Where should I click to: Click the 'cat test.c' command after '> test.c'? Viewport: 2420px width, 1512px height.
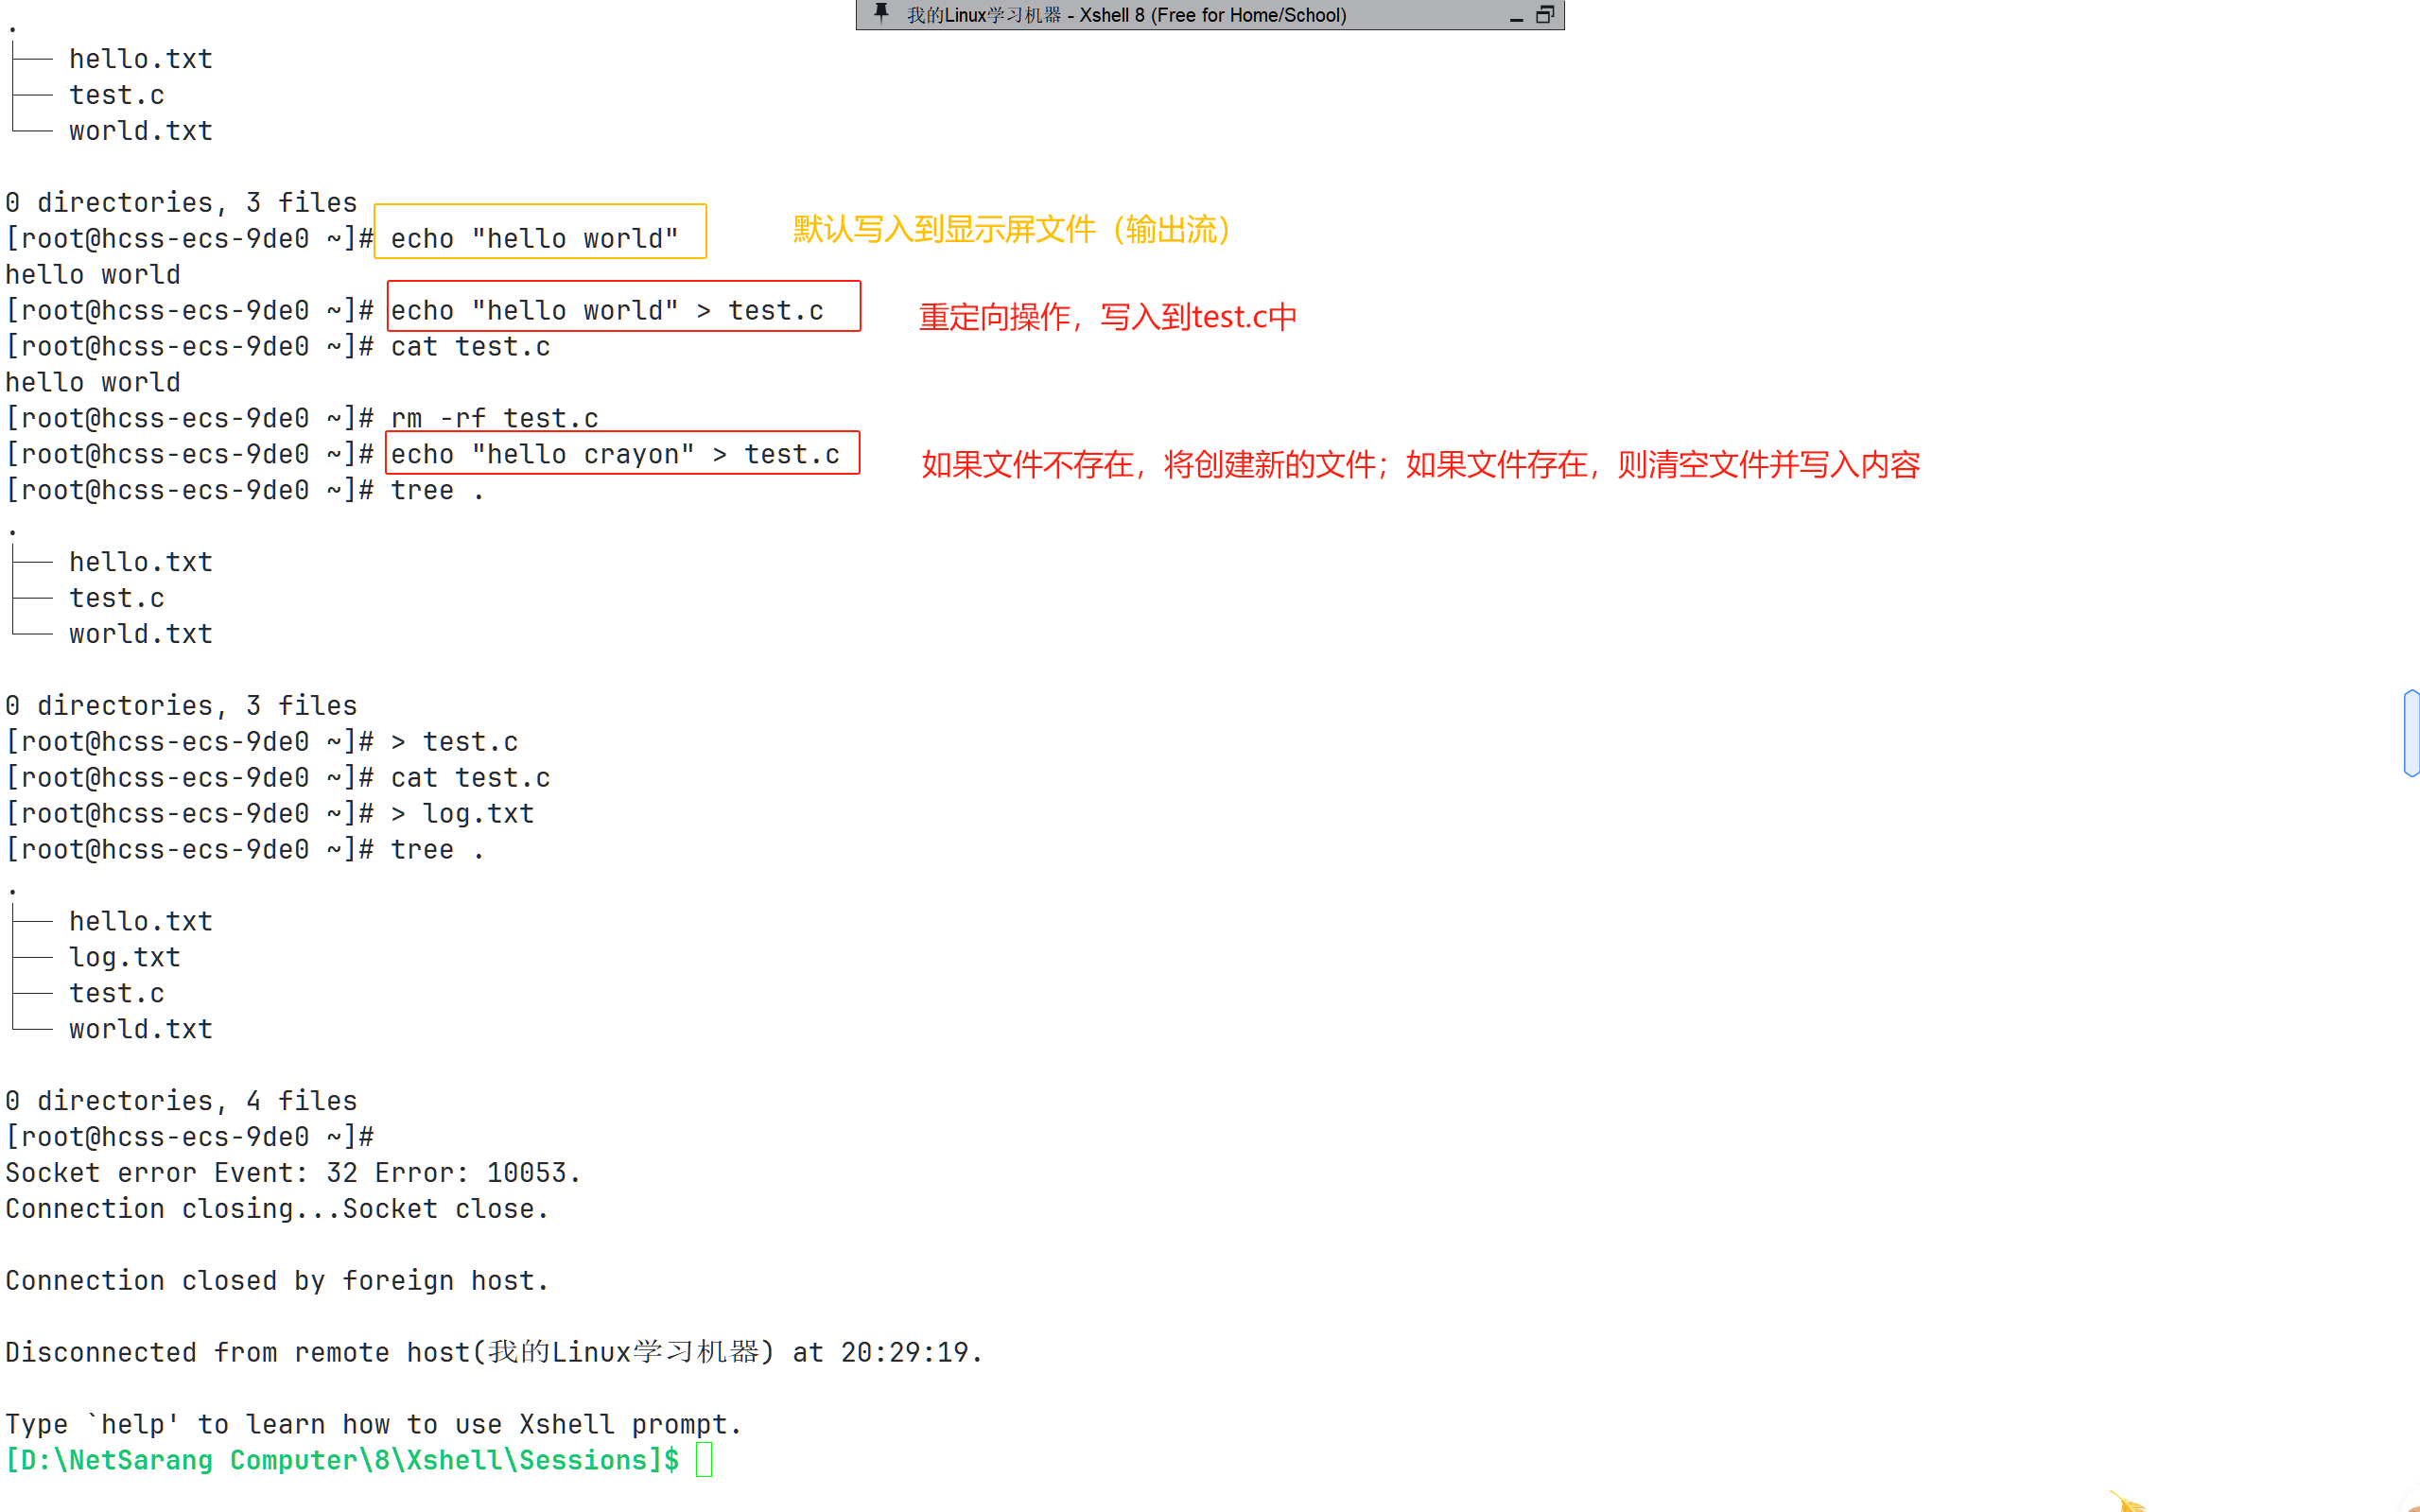[x=470, y=777]
